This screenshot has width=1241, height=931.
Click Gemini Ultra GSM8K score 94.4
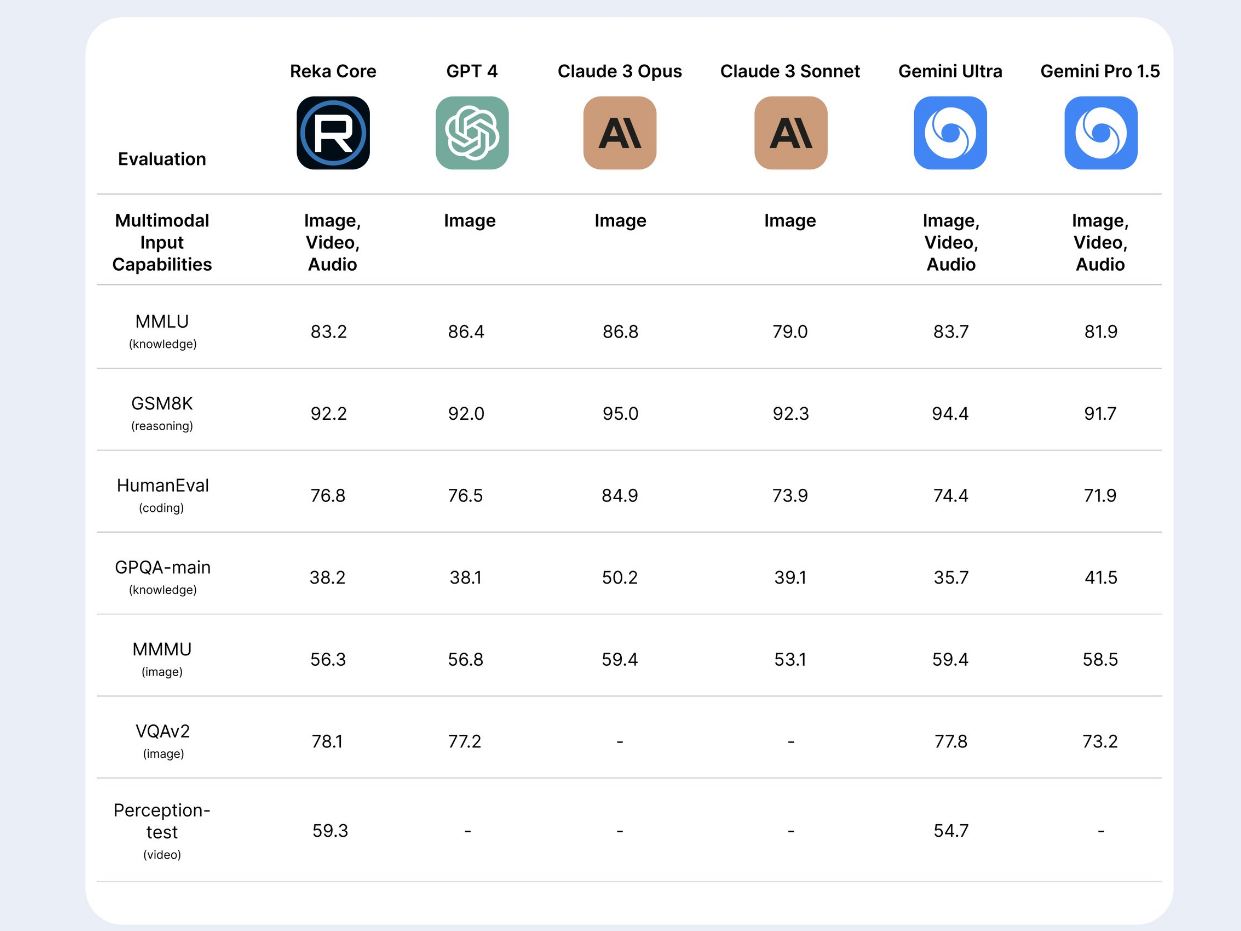(950, 413)
